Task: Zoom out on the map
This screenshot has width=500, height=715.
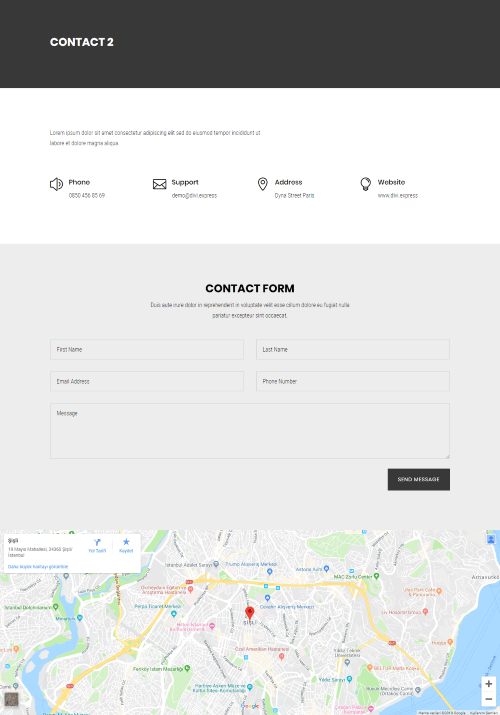Action: click(489, 699)
